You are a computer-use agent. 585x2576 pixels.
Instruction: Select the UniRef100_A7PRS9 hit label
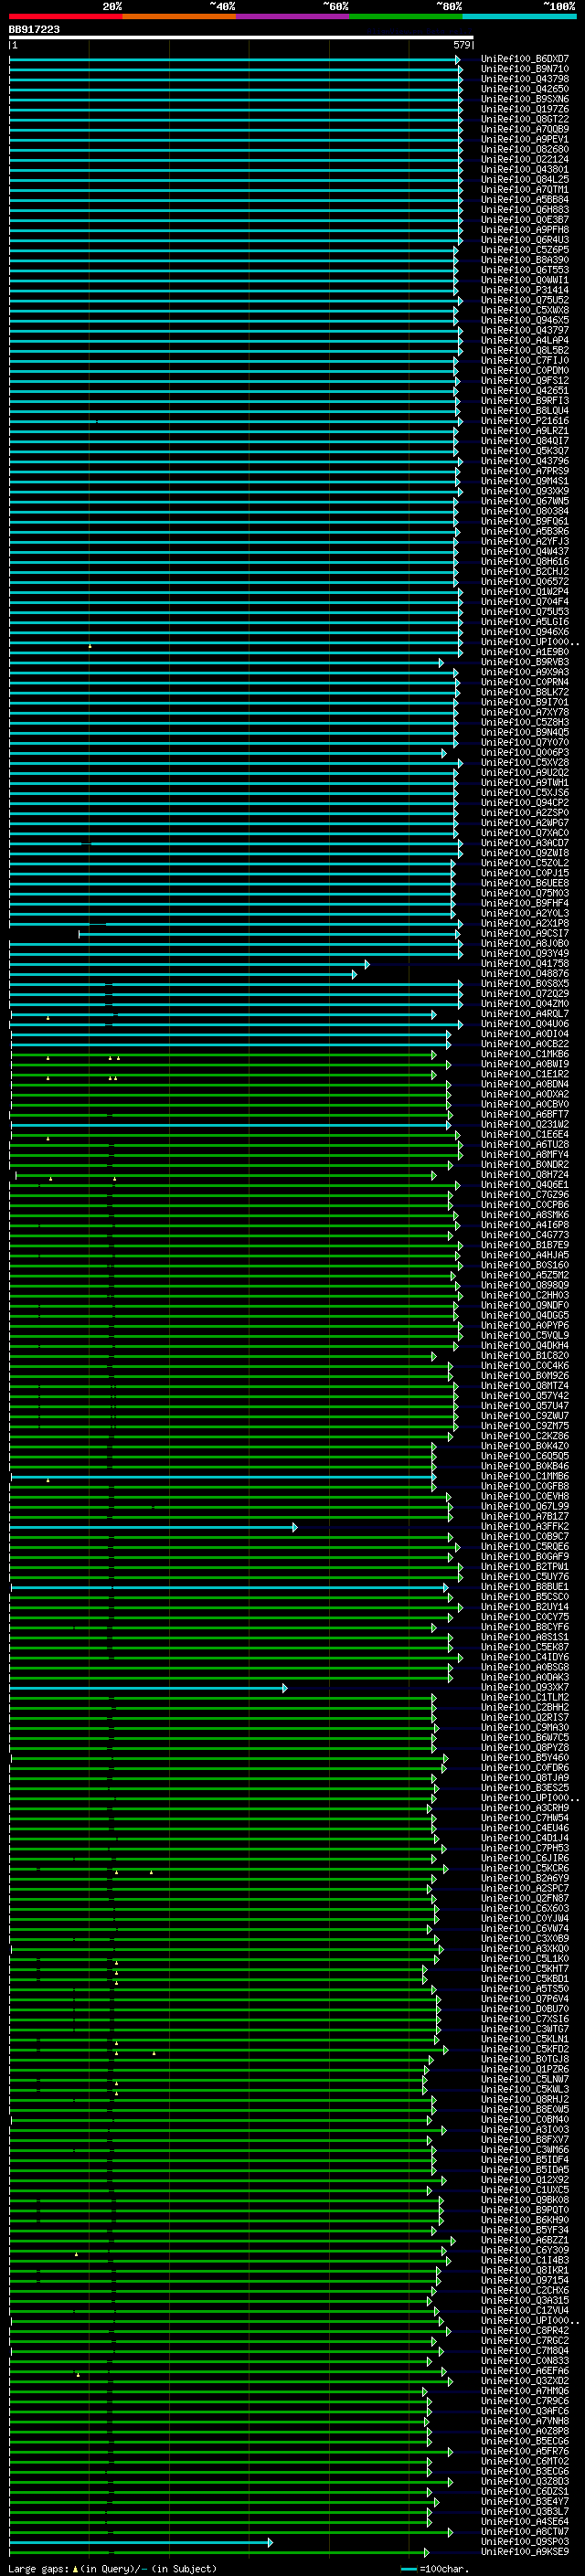tap(525, 471)
